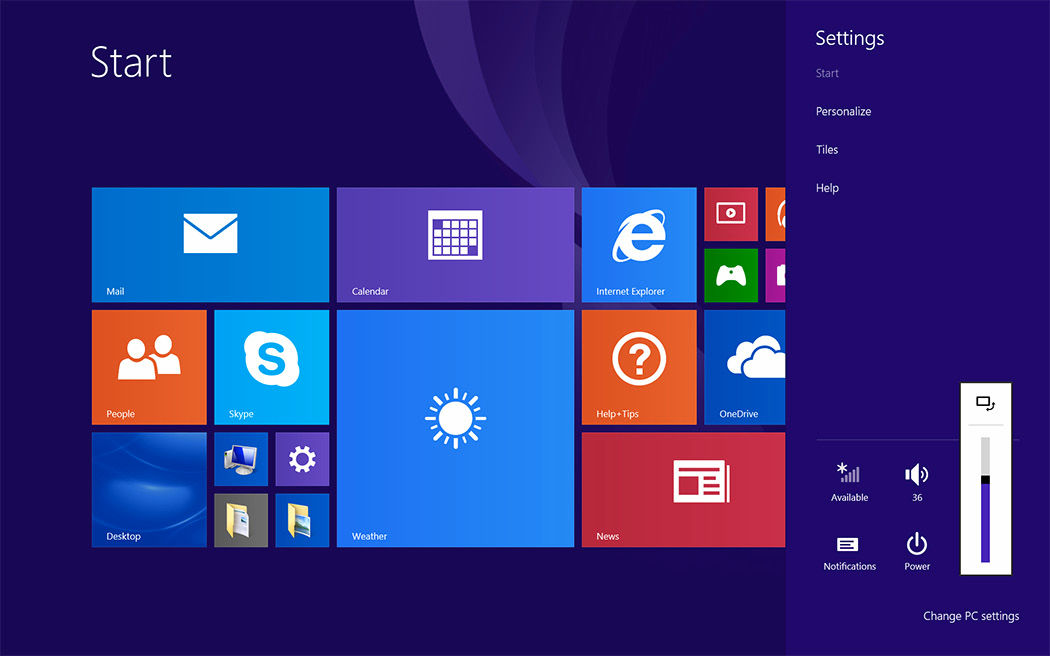
Task: Click the brightness slider track
Action: coord(986,499)
